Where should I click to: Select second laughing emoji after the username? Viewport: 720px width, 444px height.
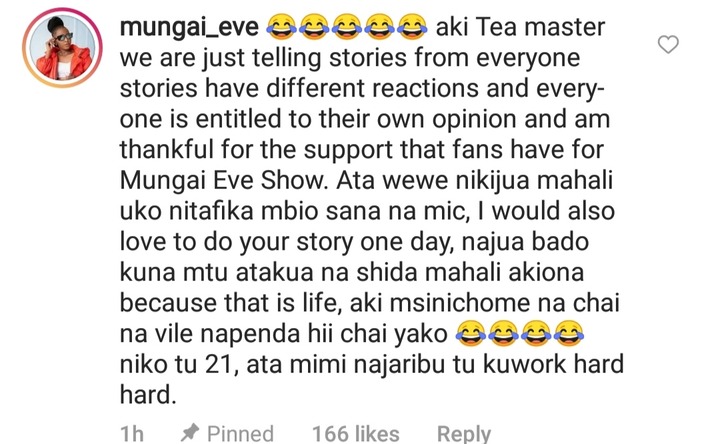[314, 27]
